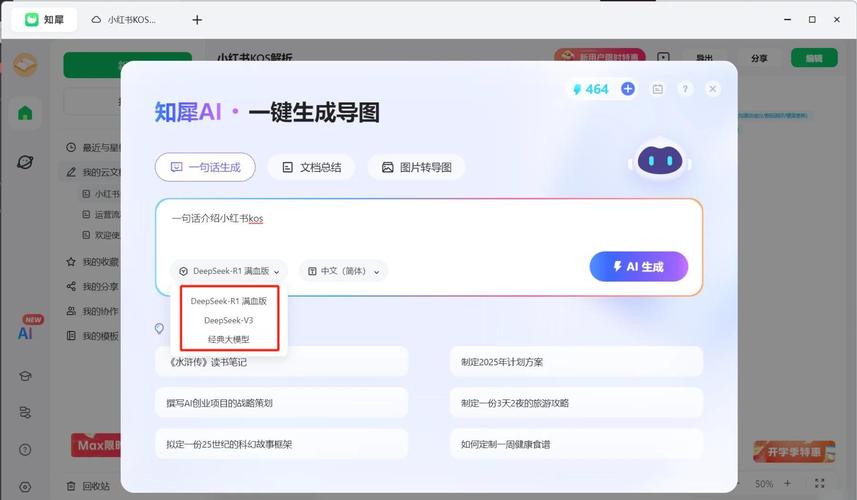Select the 制定一份3天2夜的旅游攻略 suggestion

click(576, 403)
